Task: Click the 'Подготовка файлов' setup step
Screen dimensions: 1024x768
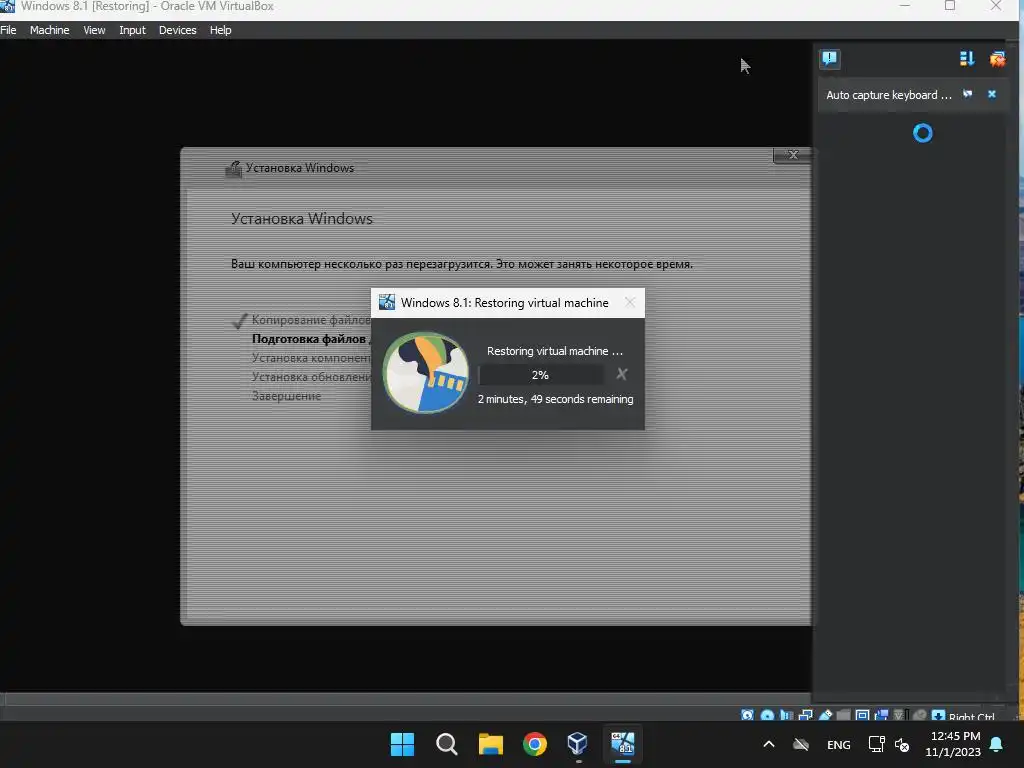Action: (309, 339)
